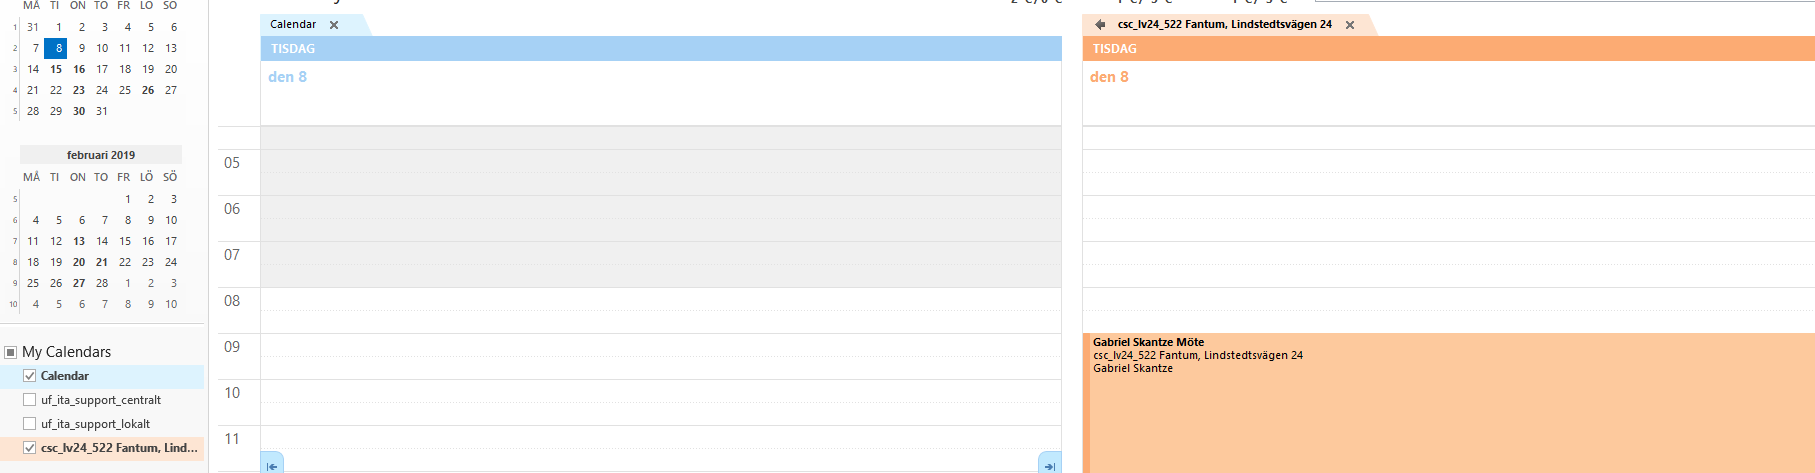This screenshot has width=1815, height=473.
Task: Click the orange TISDAG day header
Action: (x=1447, y=48)
